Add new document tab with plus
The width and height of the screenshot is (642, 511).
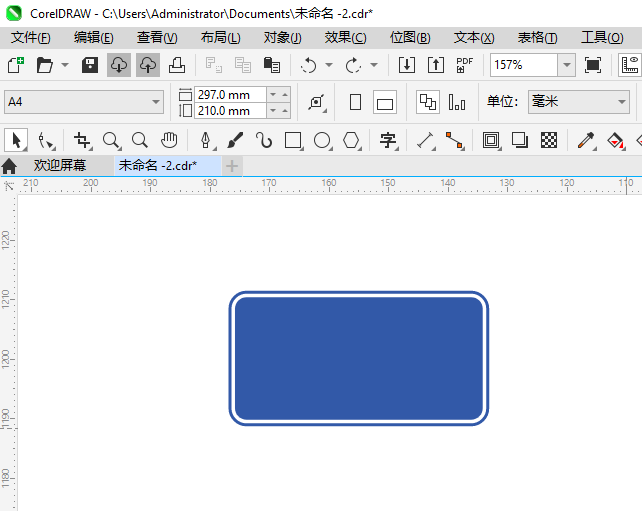(232, 166)
